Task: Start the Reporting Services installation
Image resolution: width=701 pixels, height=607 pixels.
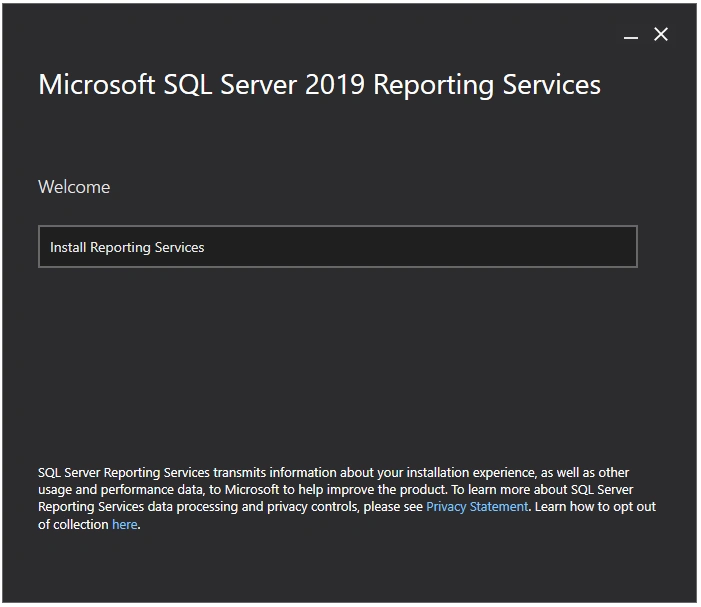Action: [338, 247]
